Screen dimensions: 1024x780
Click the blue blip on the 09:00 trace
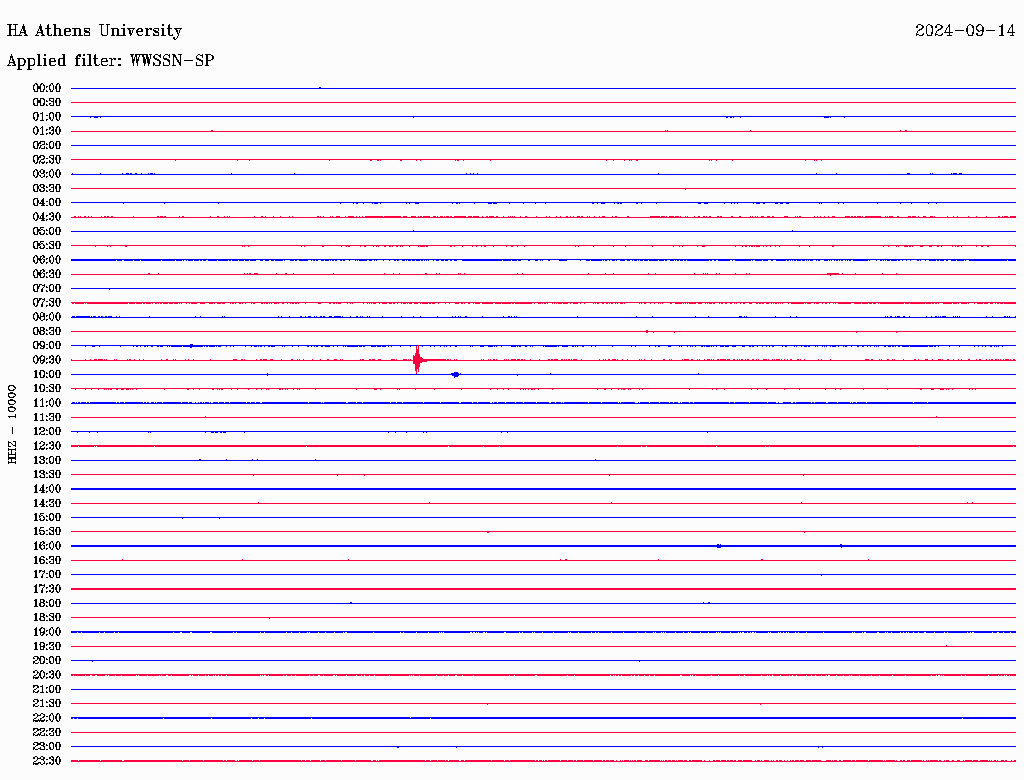coord(191,346)
